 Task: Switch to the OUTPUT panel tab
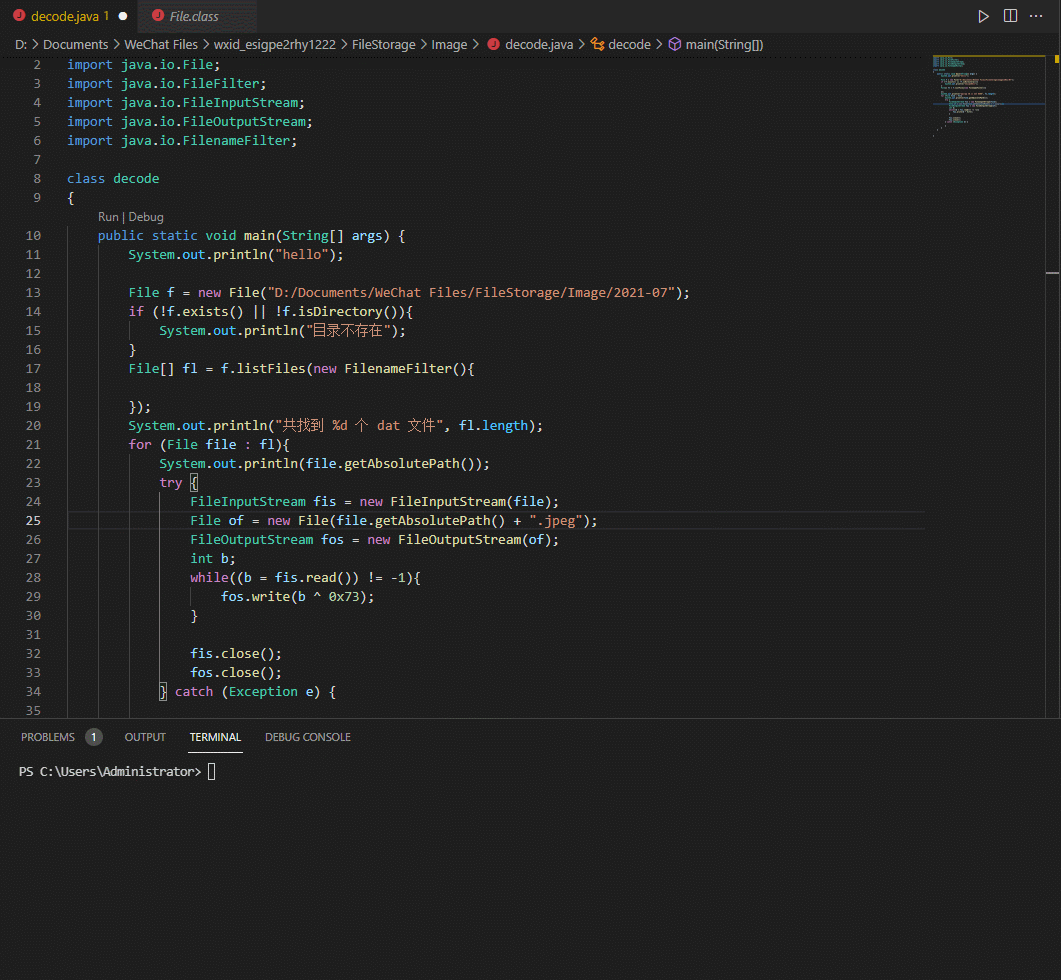145,737
